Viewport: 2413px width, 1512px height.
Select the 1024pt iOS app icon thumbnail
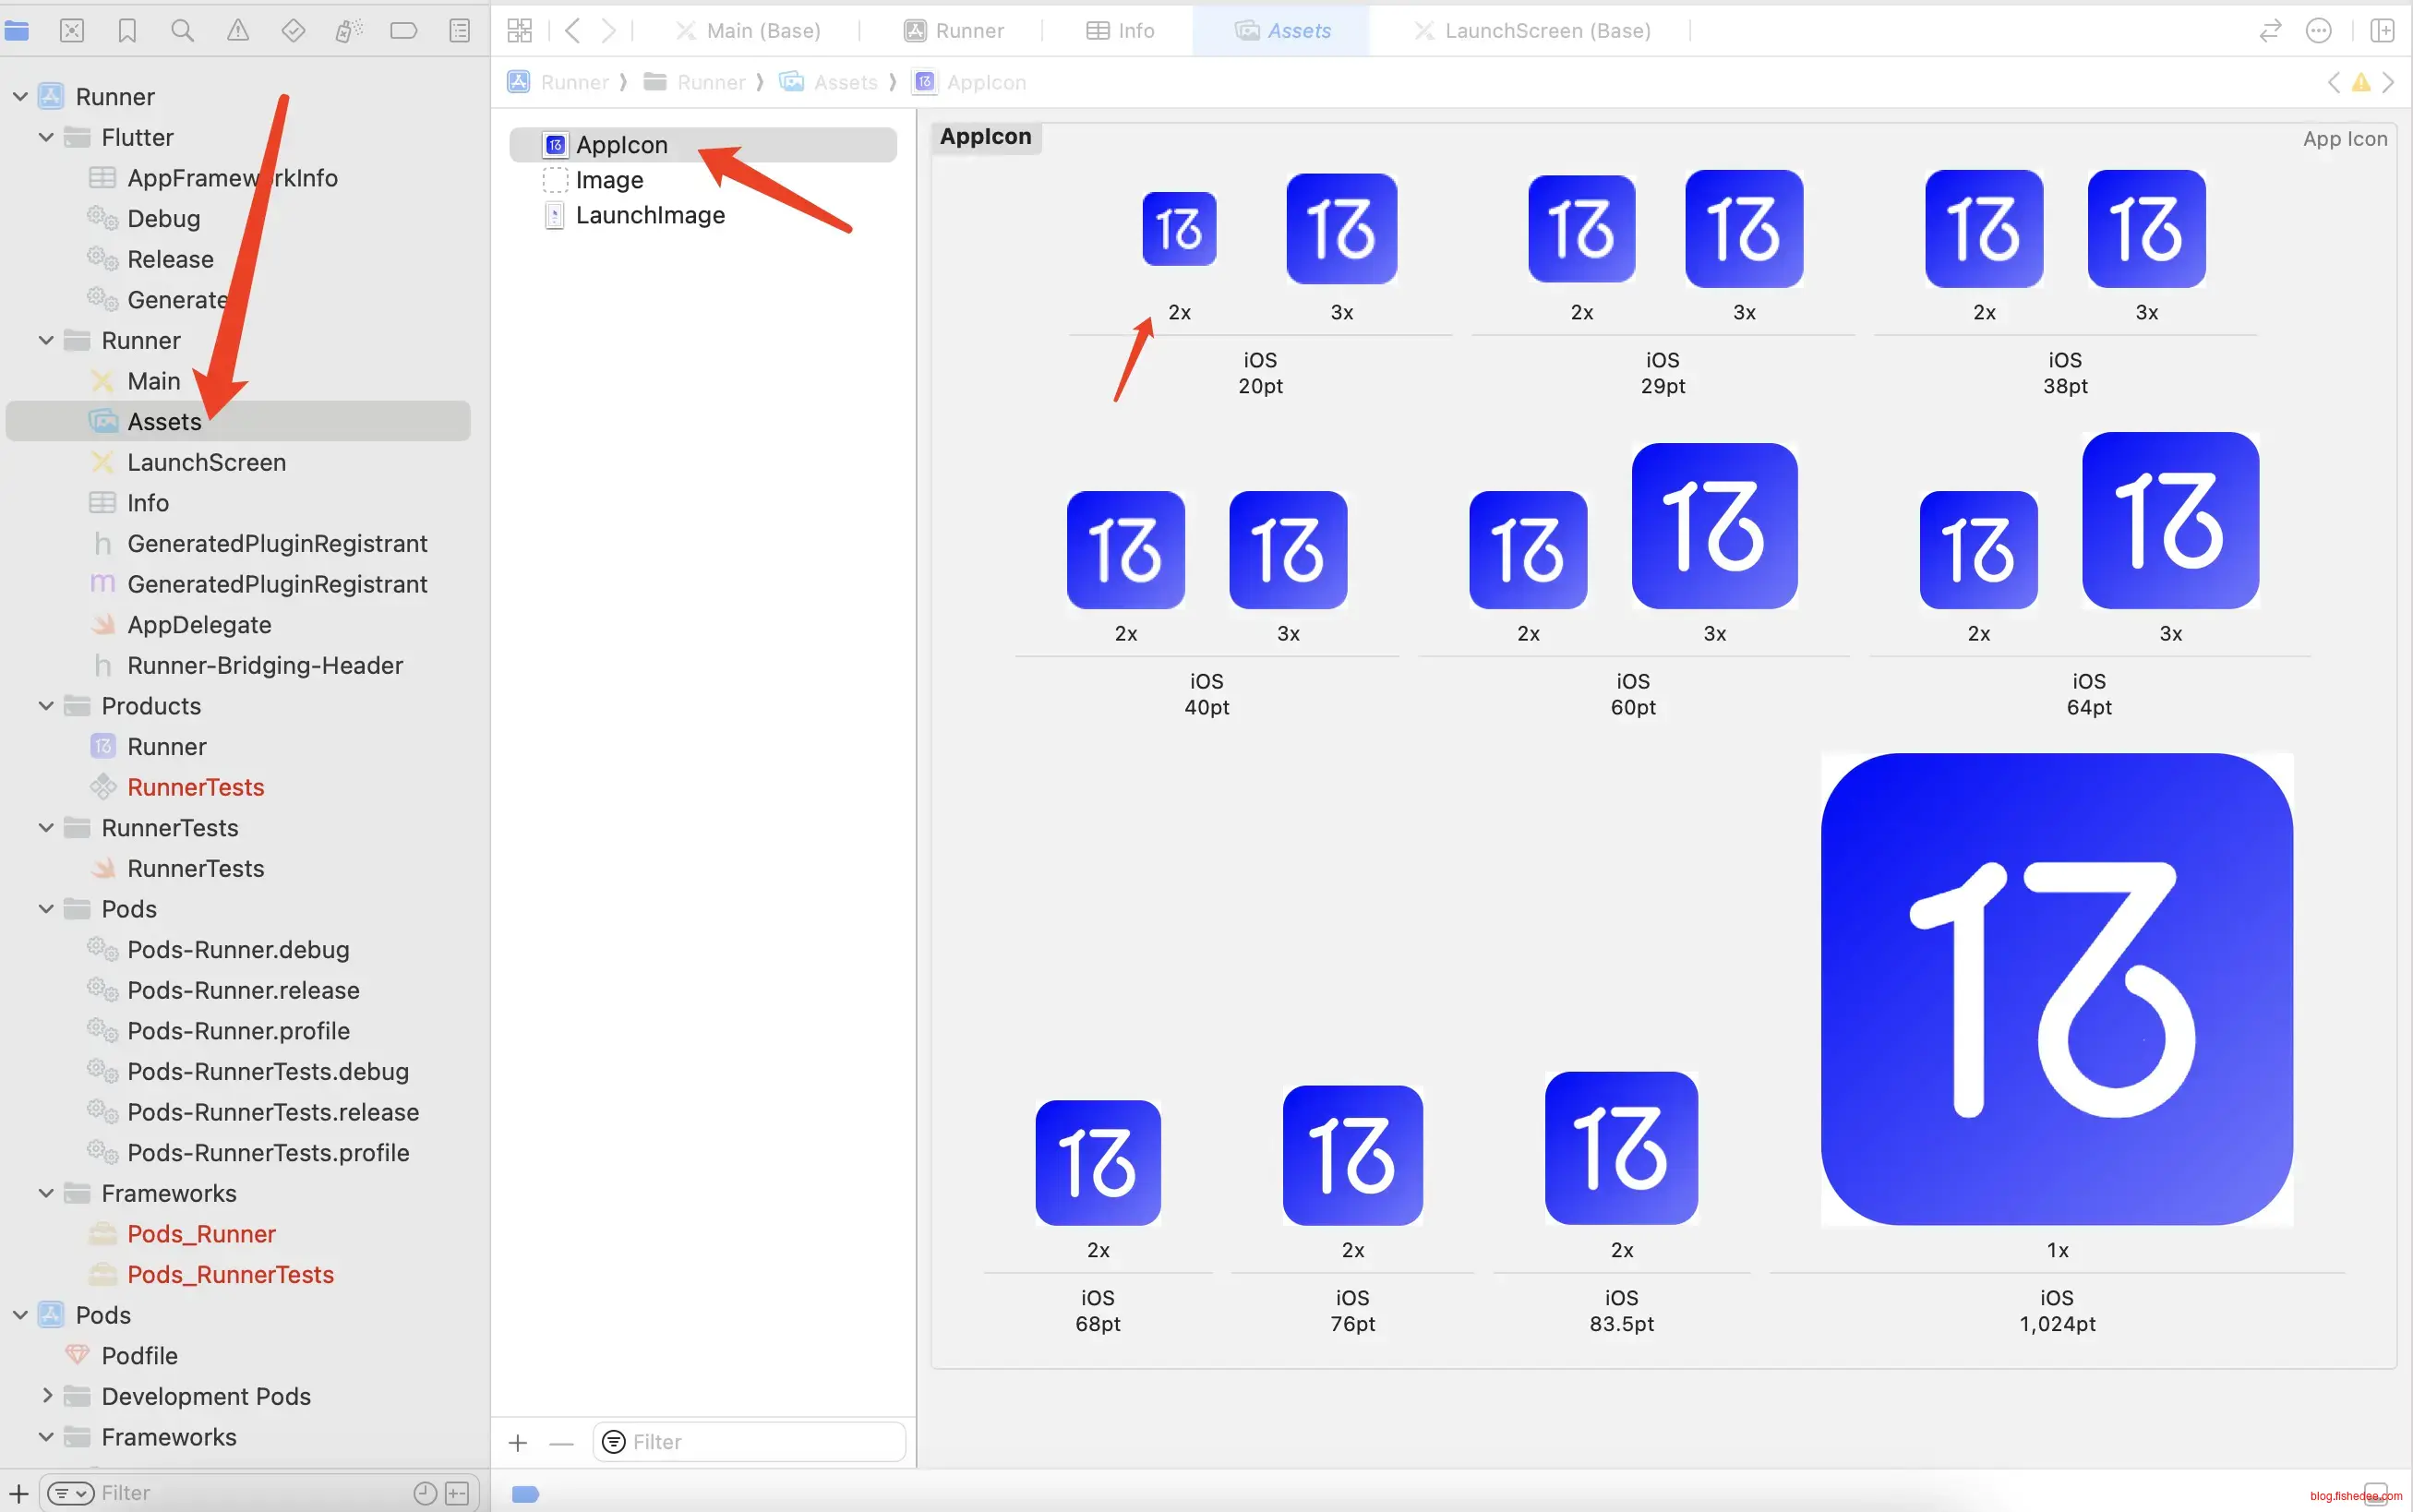click(2057, 989)
